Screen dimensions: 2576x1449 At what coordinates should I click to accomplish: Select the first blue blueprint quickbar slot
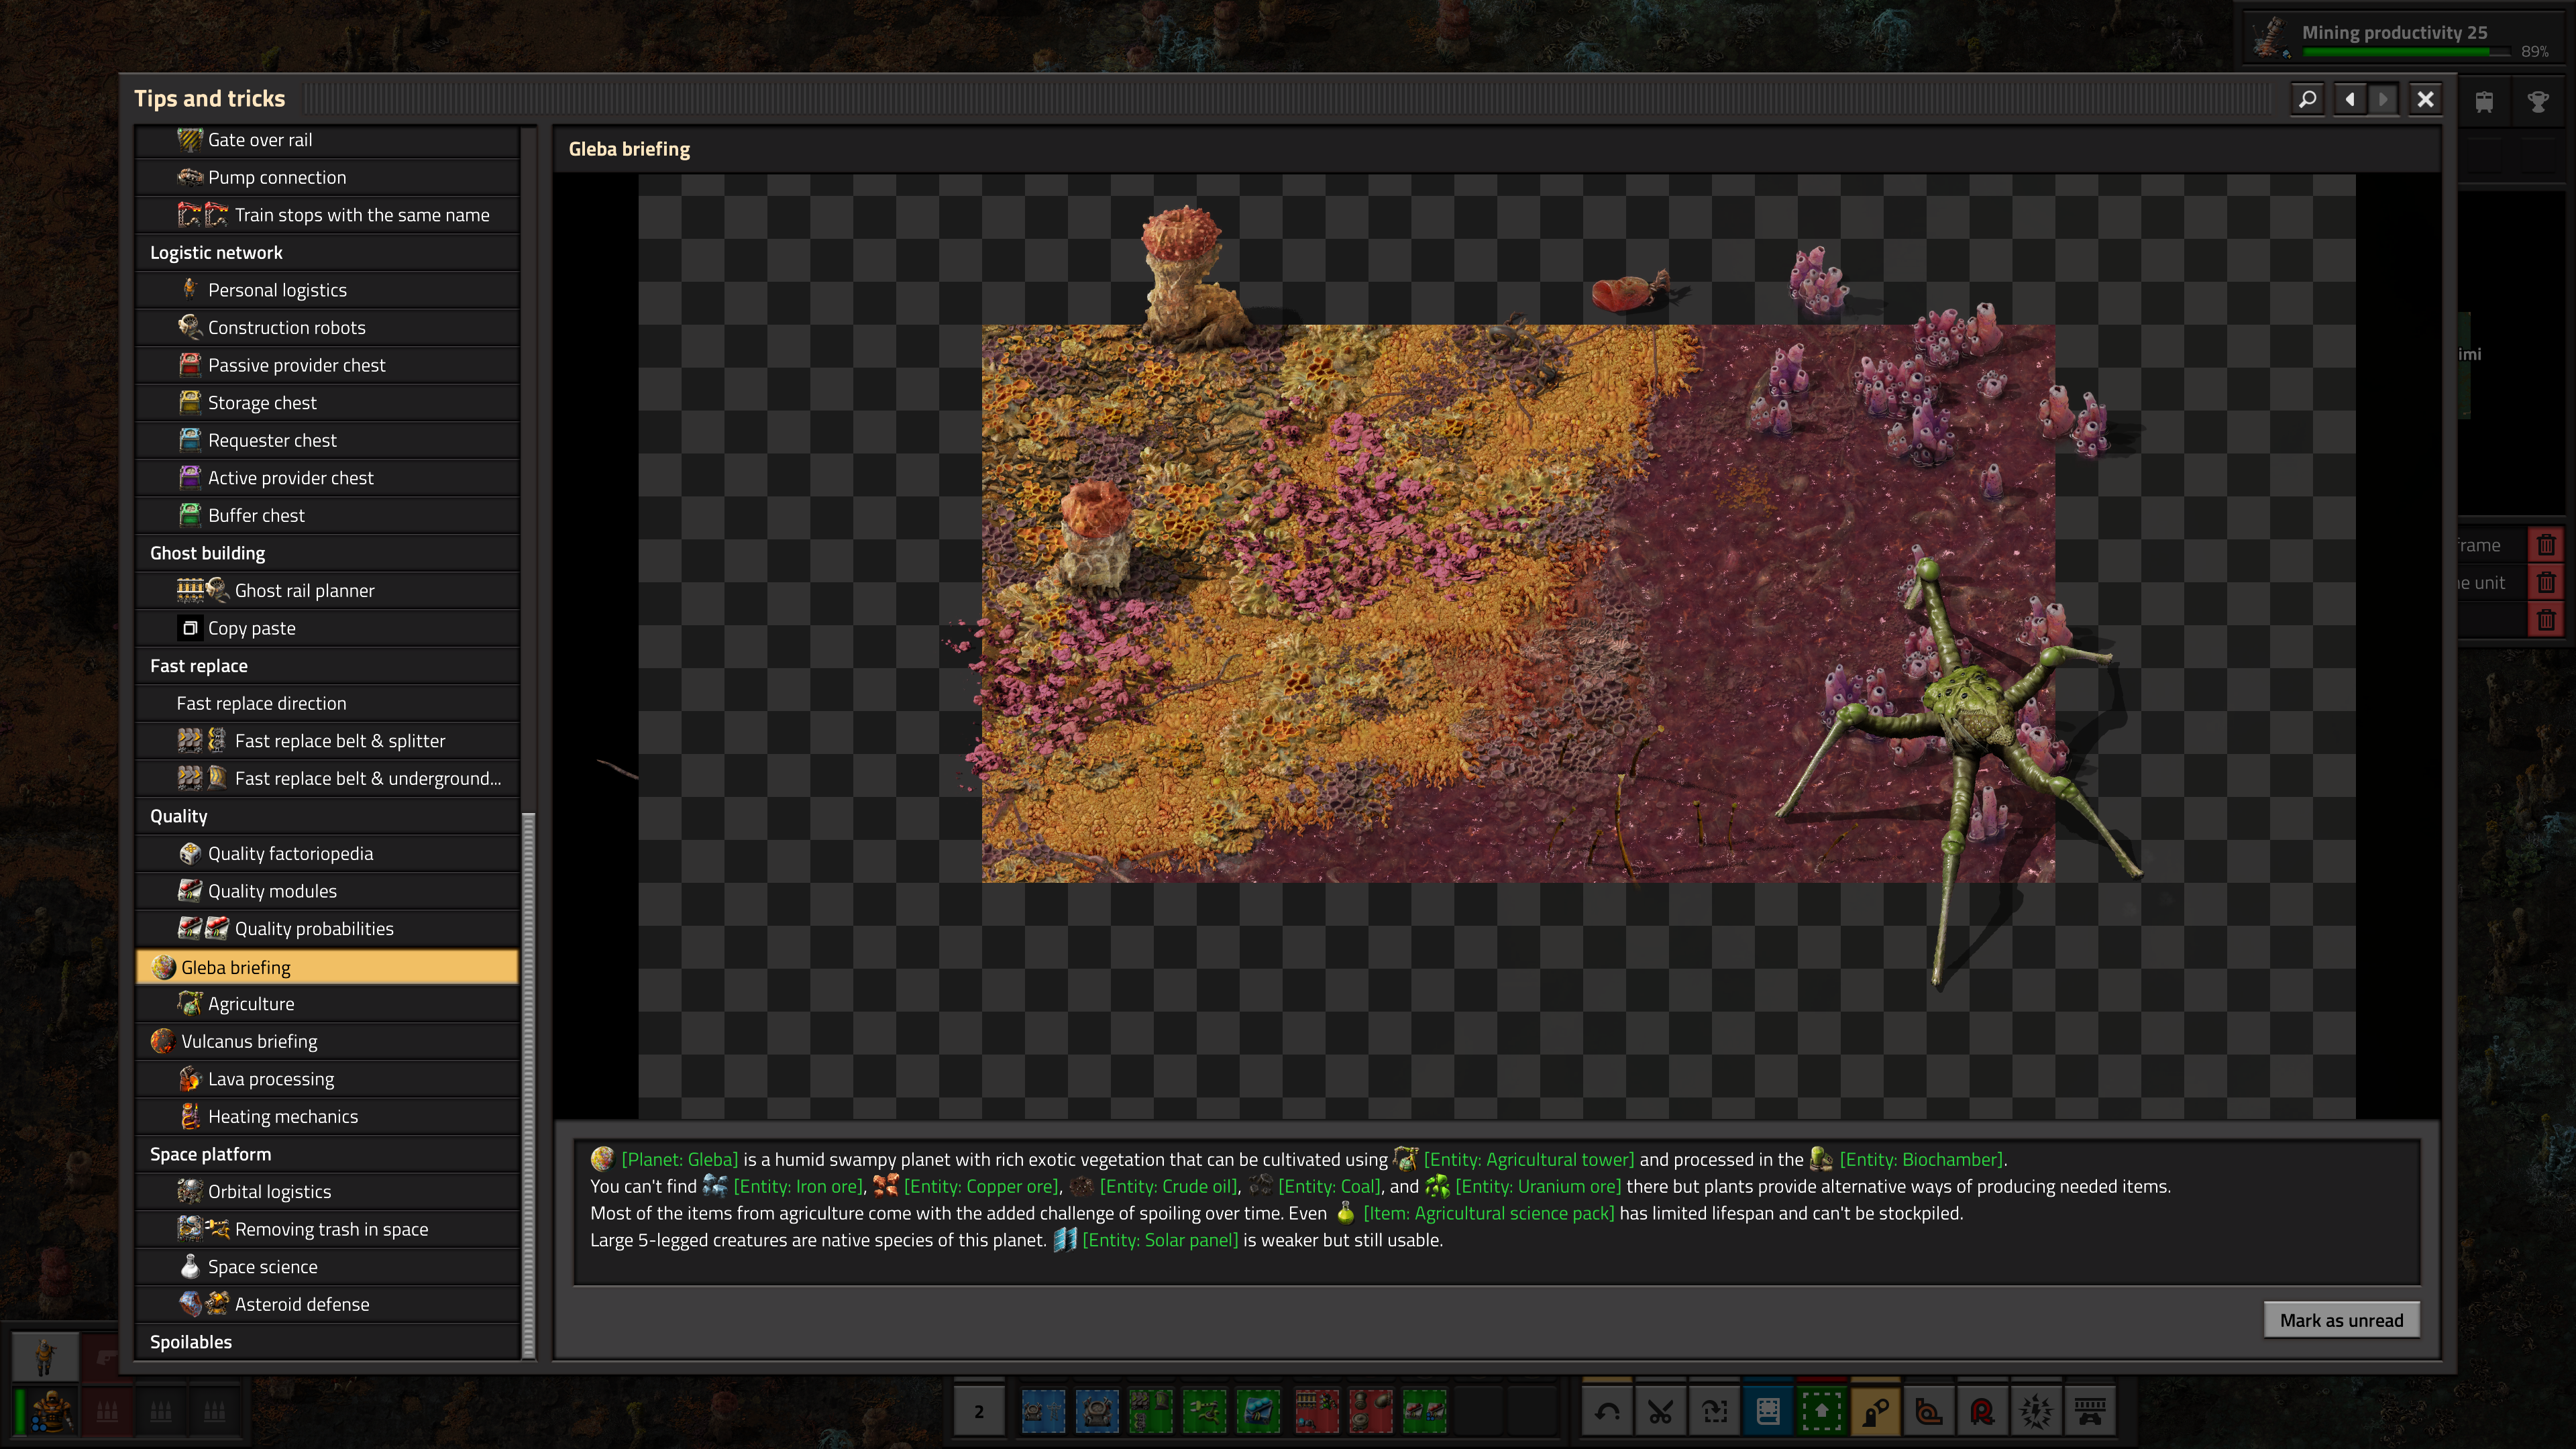(x=1044, y=1411)
